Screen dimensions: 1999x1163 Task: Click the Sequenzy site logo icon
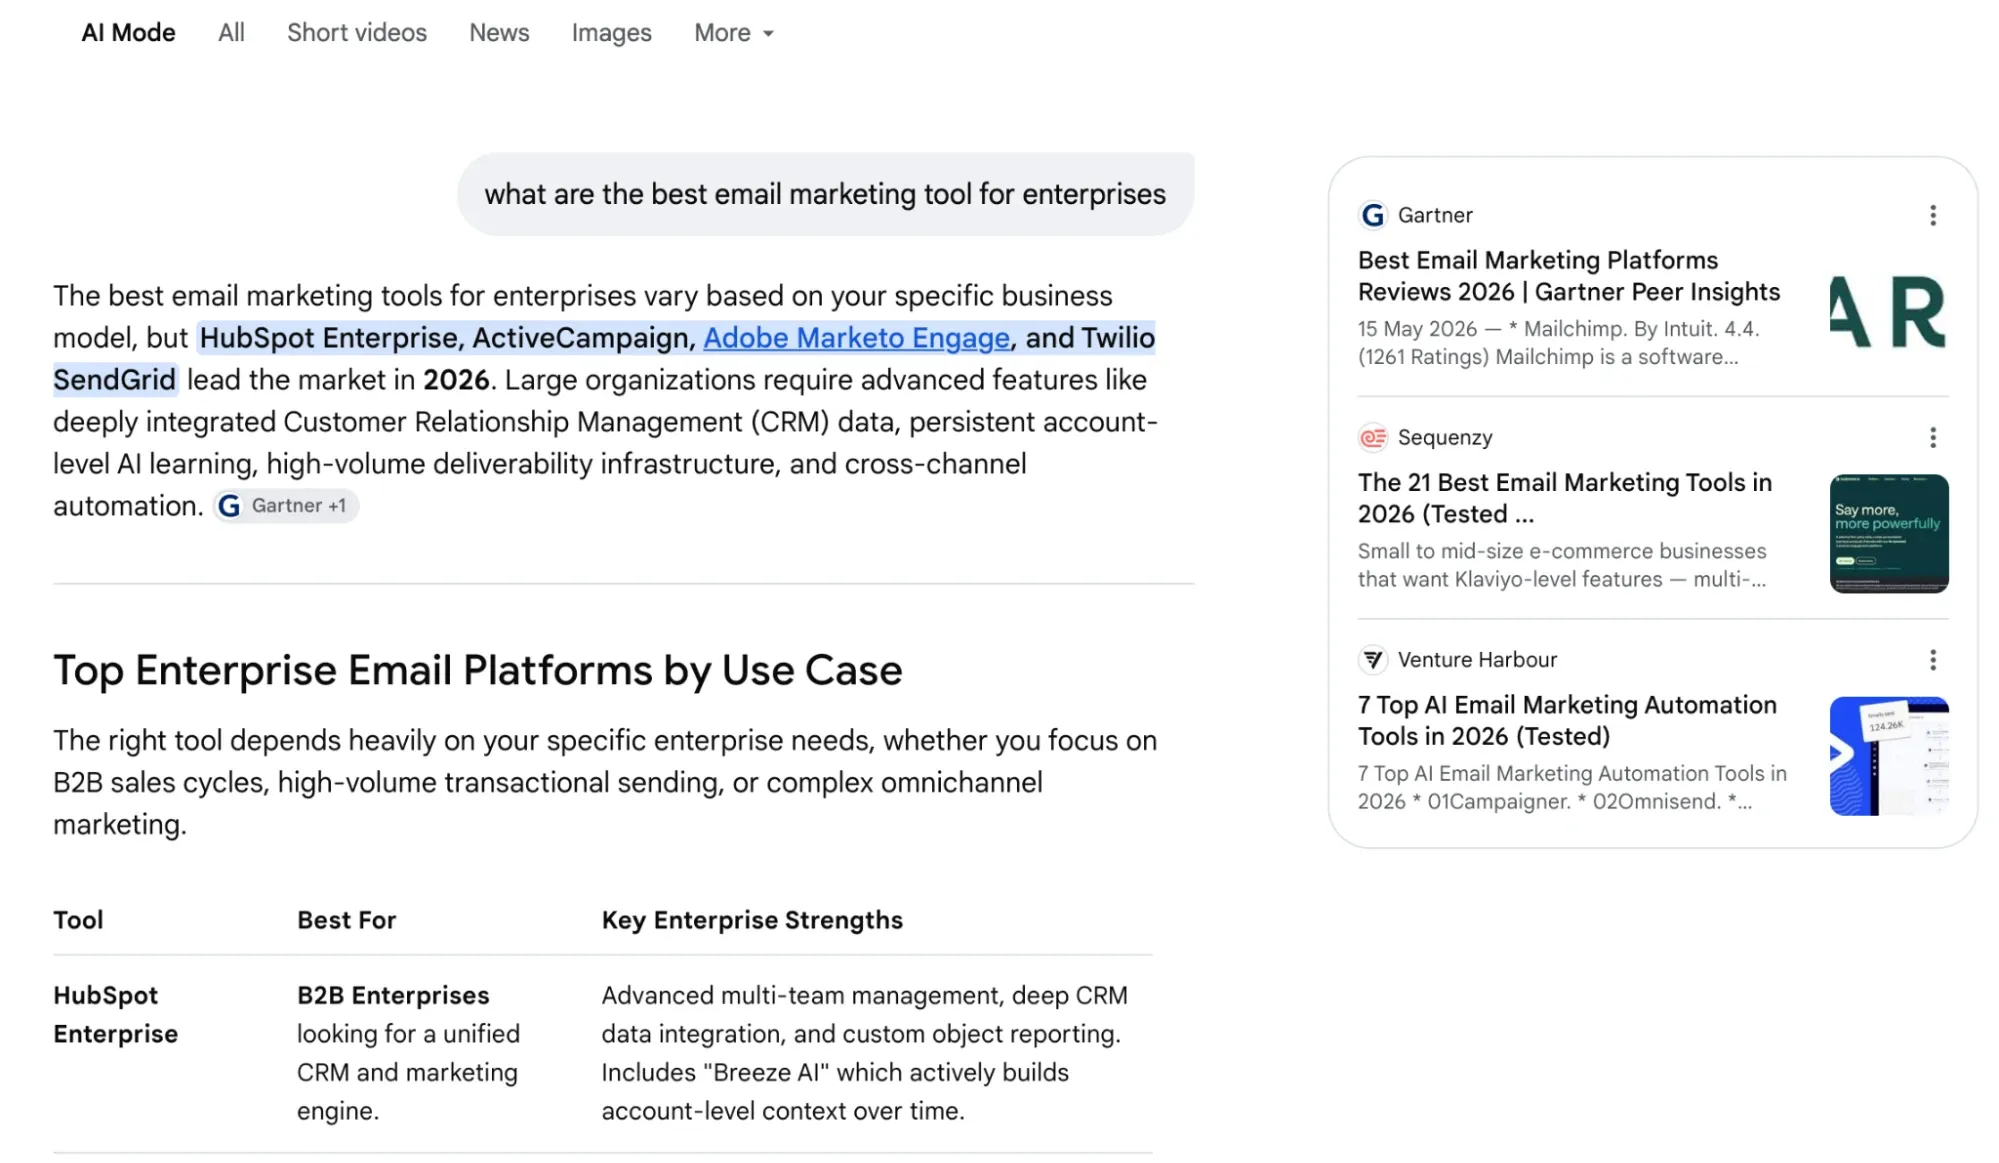1373,437
